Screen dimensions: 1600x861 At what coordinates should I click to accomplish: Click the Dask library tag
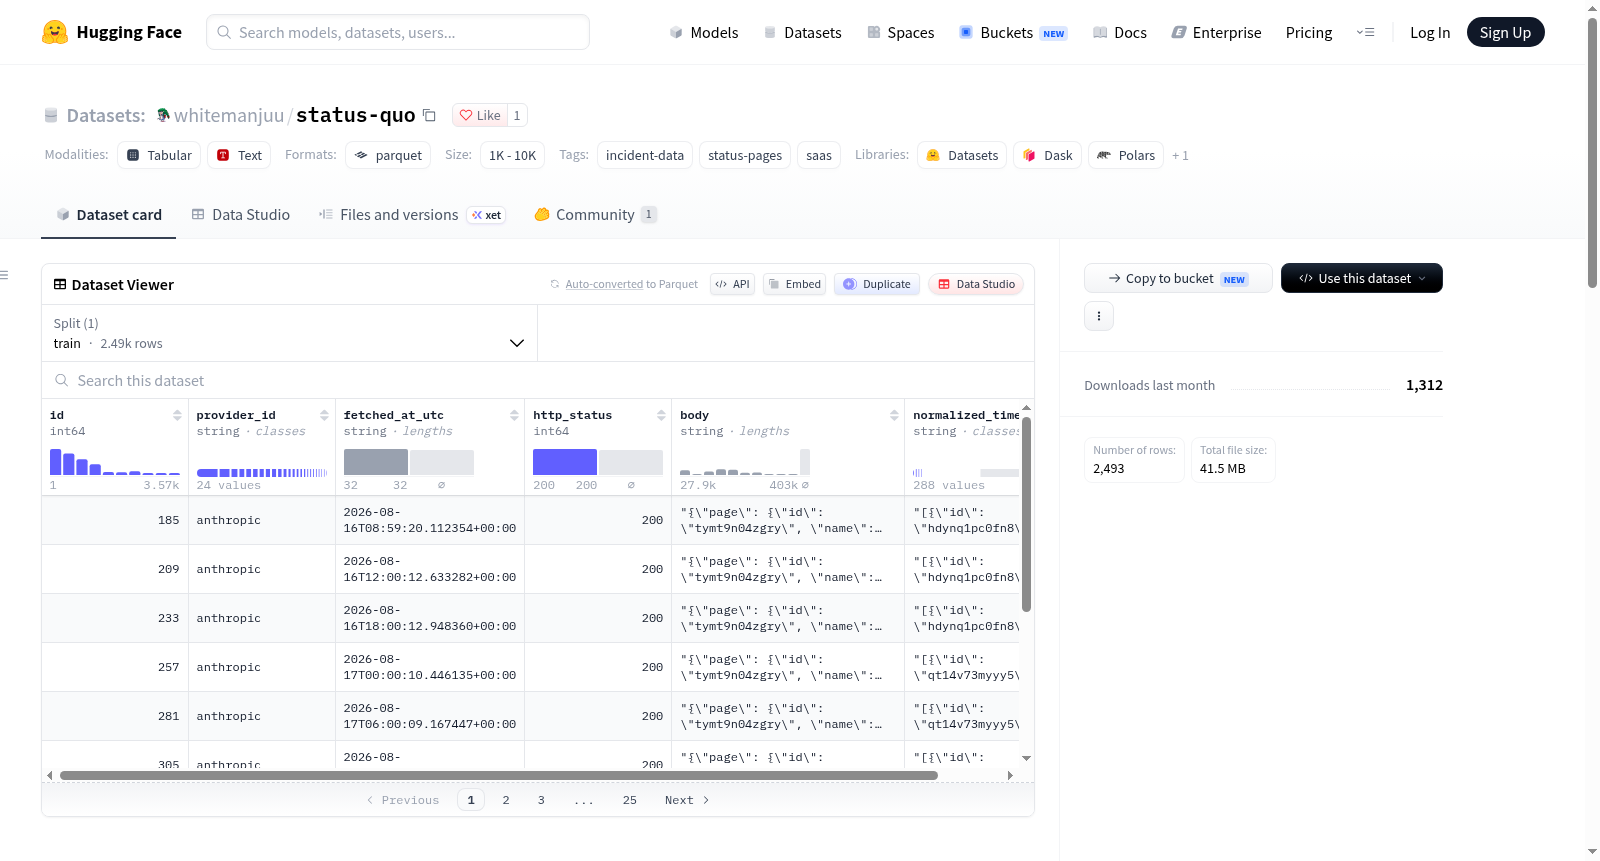[1047, 155]
